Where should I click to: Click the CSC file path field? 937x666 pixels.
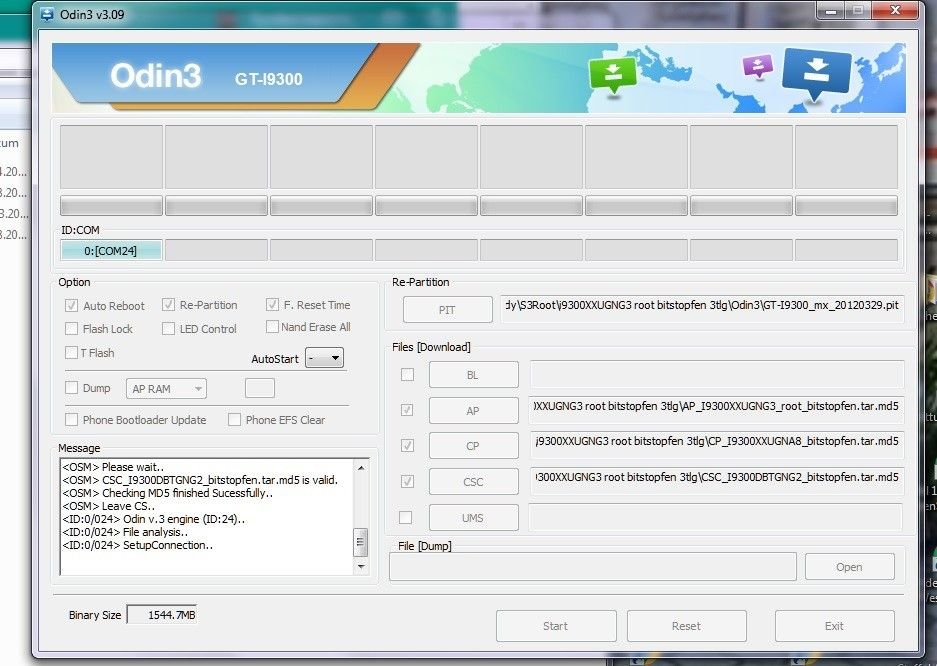coord(716,481)
